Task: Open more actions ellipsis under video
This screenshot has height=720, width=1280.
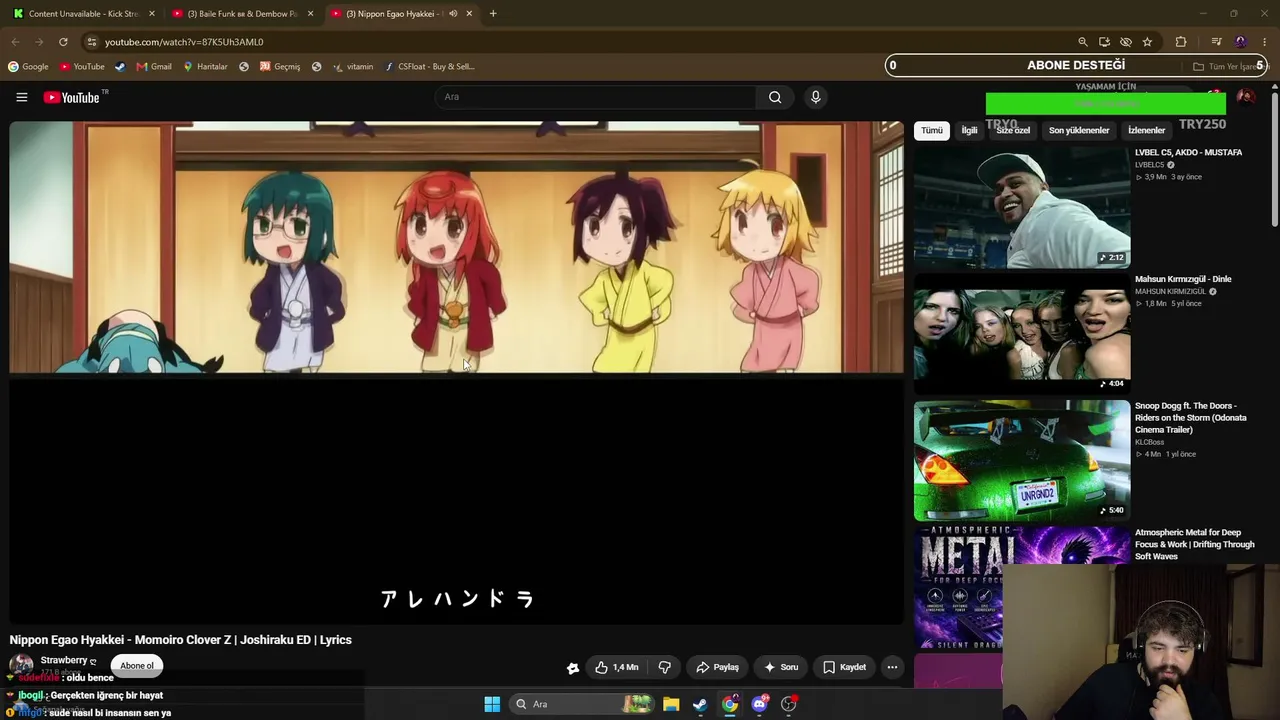Action: coord(892,667)
